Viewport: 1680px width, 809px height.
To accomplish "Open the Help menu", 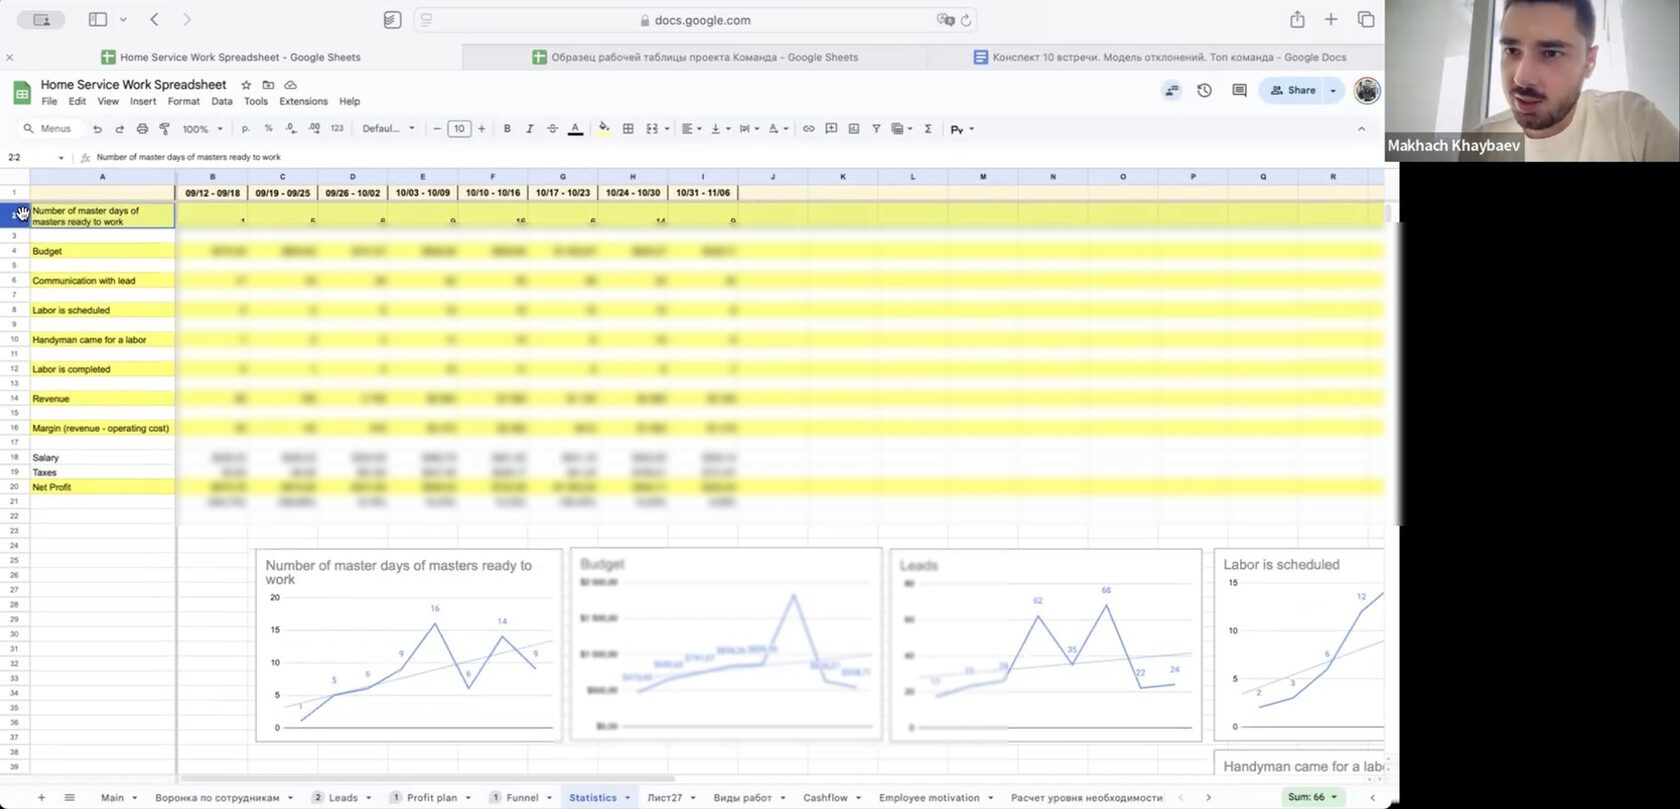I will point(349,101).
